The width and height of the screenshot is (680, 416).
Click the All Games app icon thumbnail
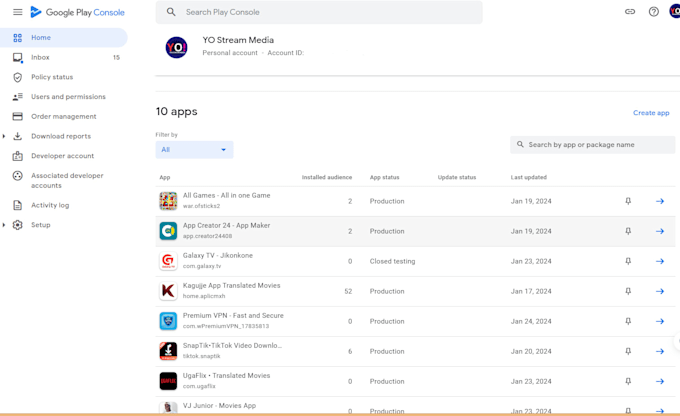(168, 201)
